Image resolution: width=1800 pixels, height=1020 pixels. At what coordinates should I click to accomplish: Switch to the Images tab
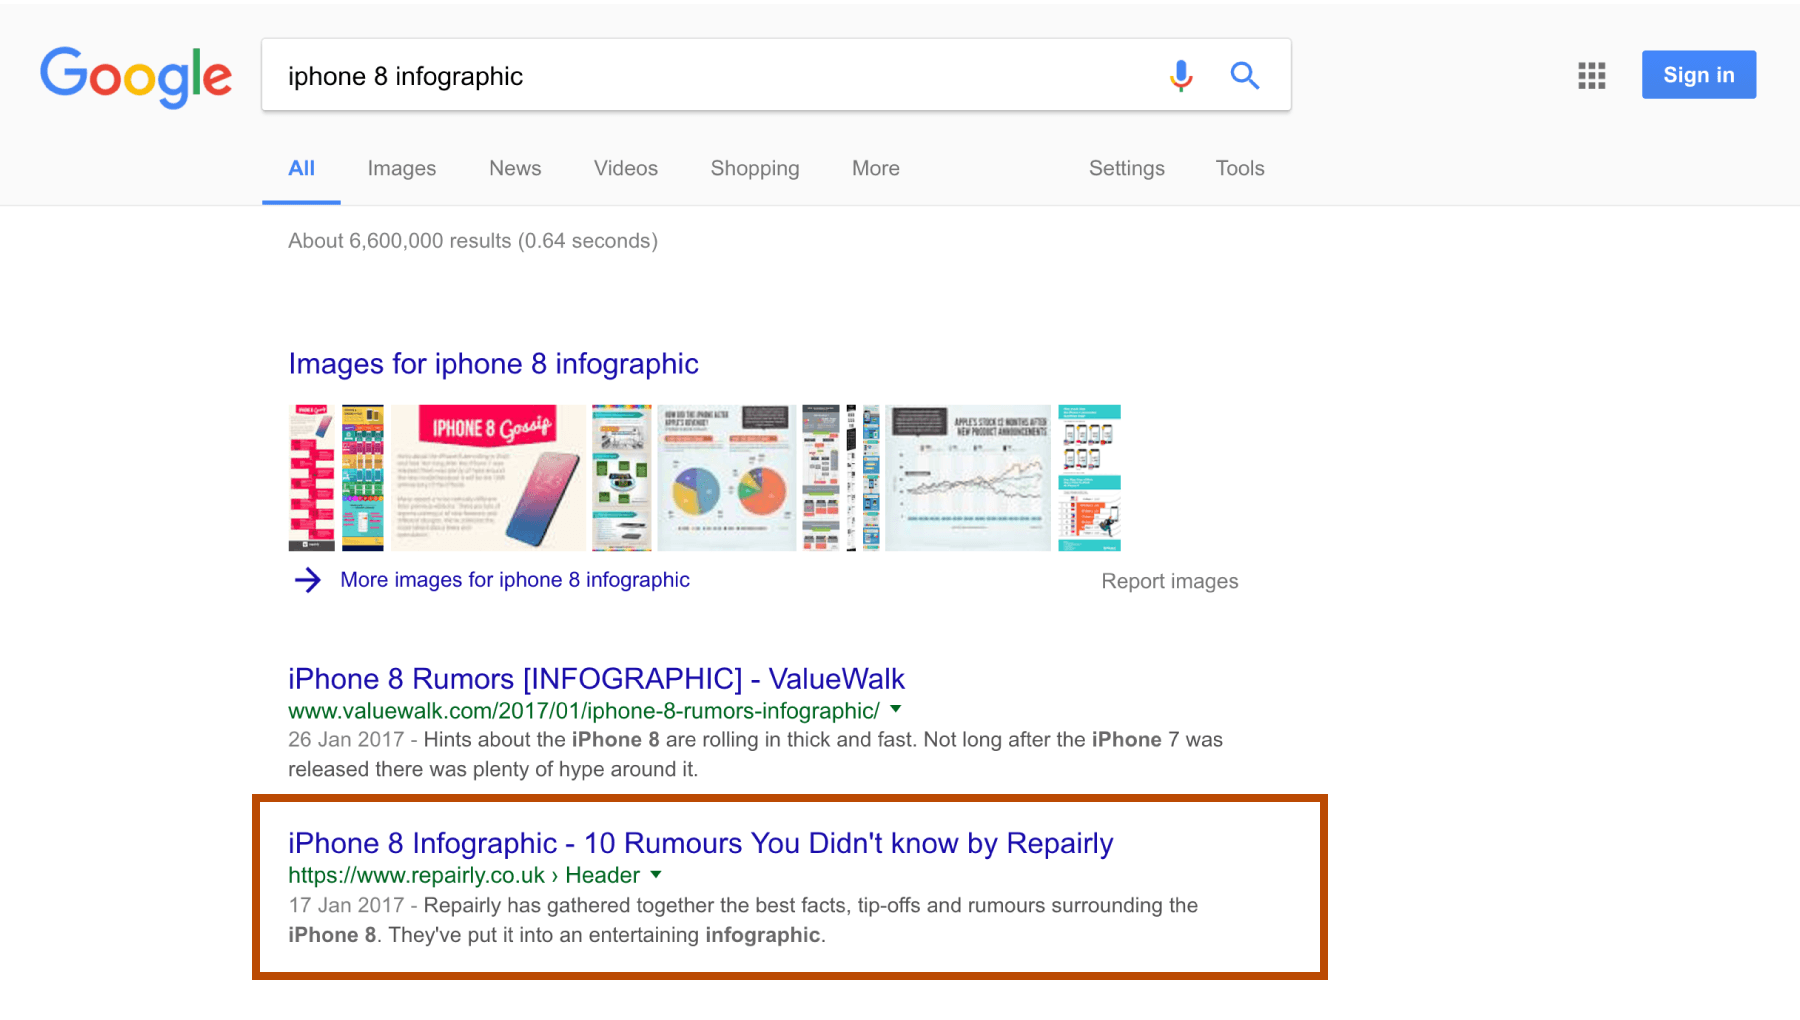pyautogui.click(x=401, y=168)
